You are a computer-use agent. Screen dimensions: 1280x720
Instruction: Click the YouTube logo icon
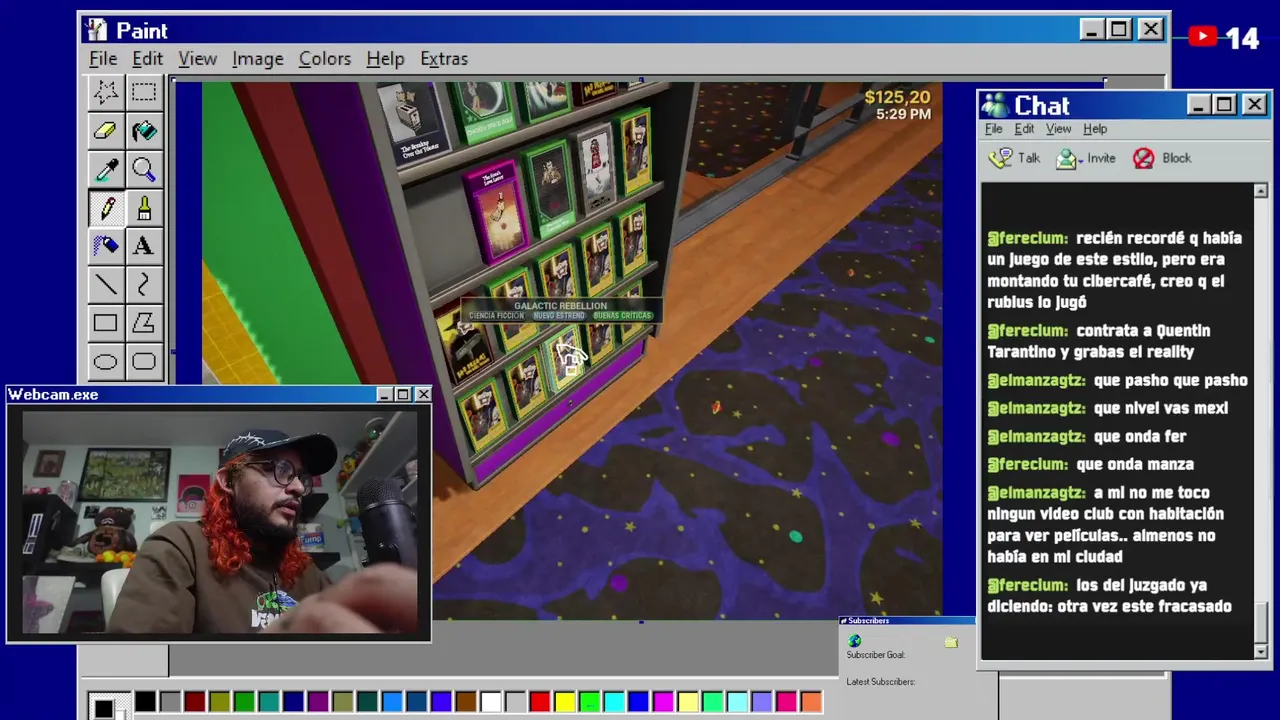point(1202,37)
